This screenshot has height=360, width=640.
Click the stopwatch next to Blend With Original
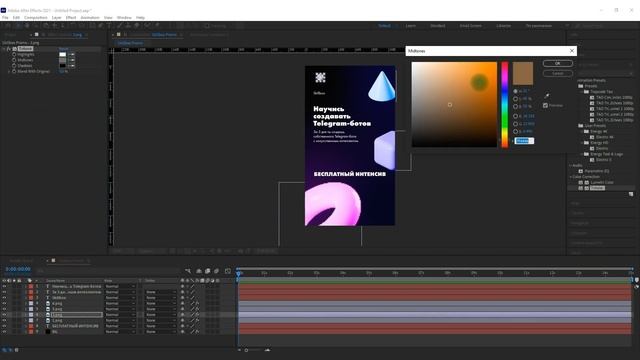click(14, 71)
